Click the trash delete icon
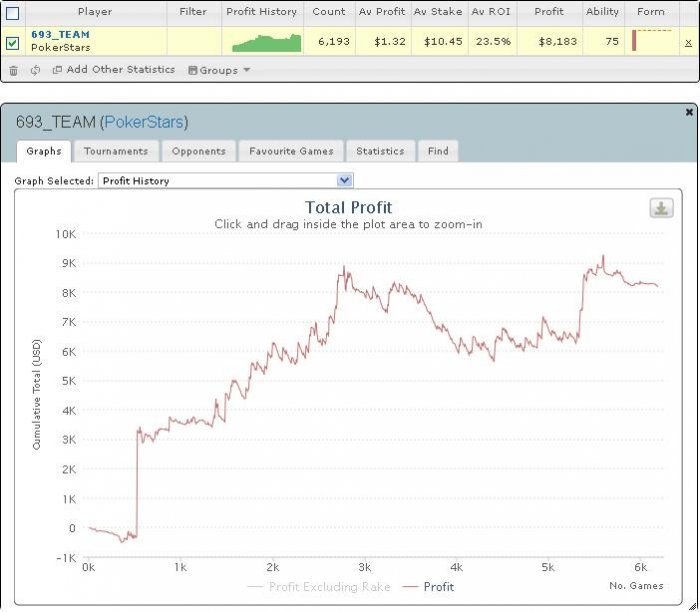 13,71
